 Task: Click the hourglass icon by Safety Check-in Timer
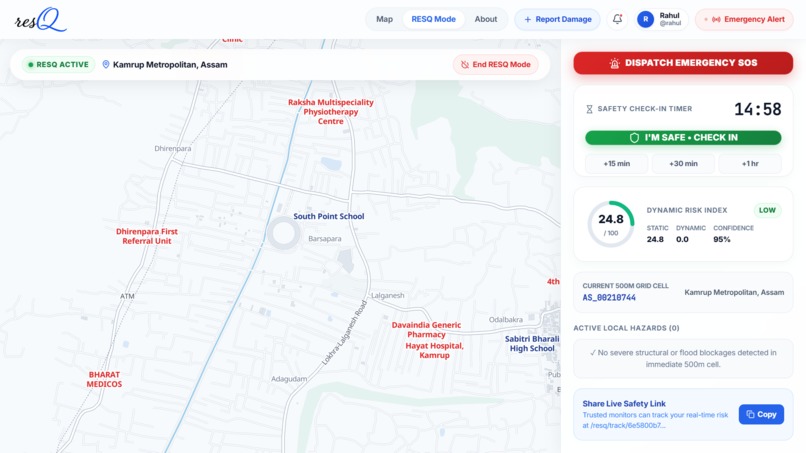589,109
